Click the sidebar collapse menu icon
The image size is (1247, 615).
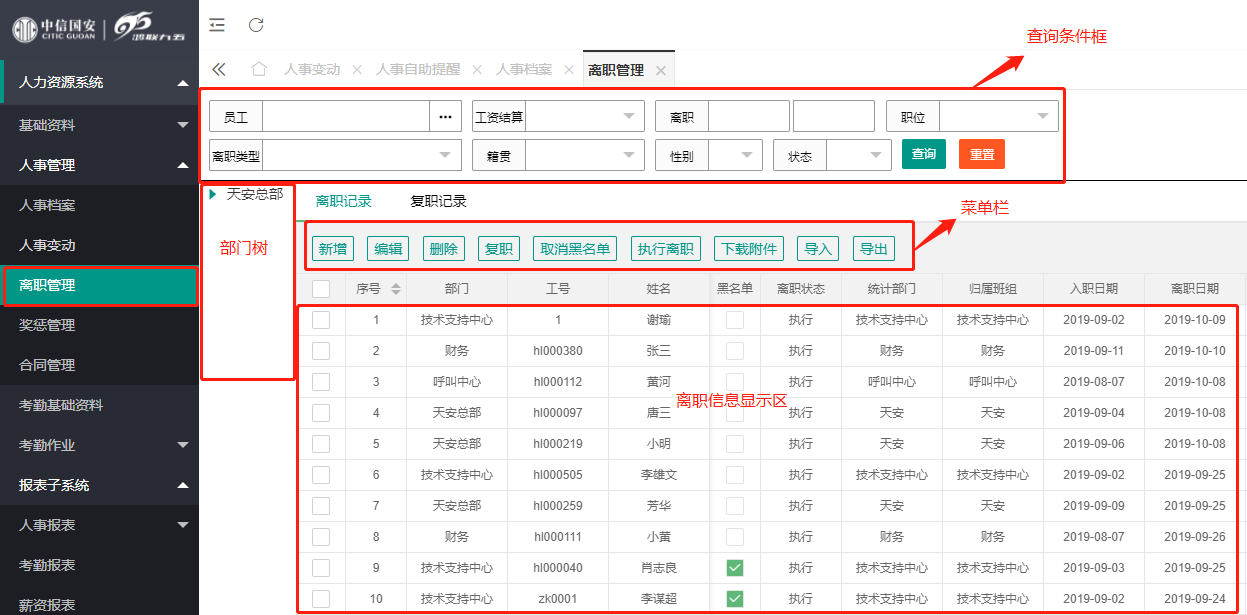pos(217,25)
